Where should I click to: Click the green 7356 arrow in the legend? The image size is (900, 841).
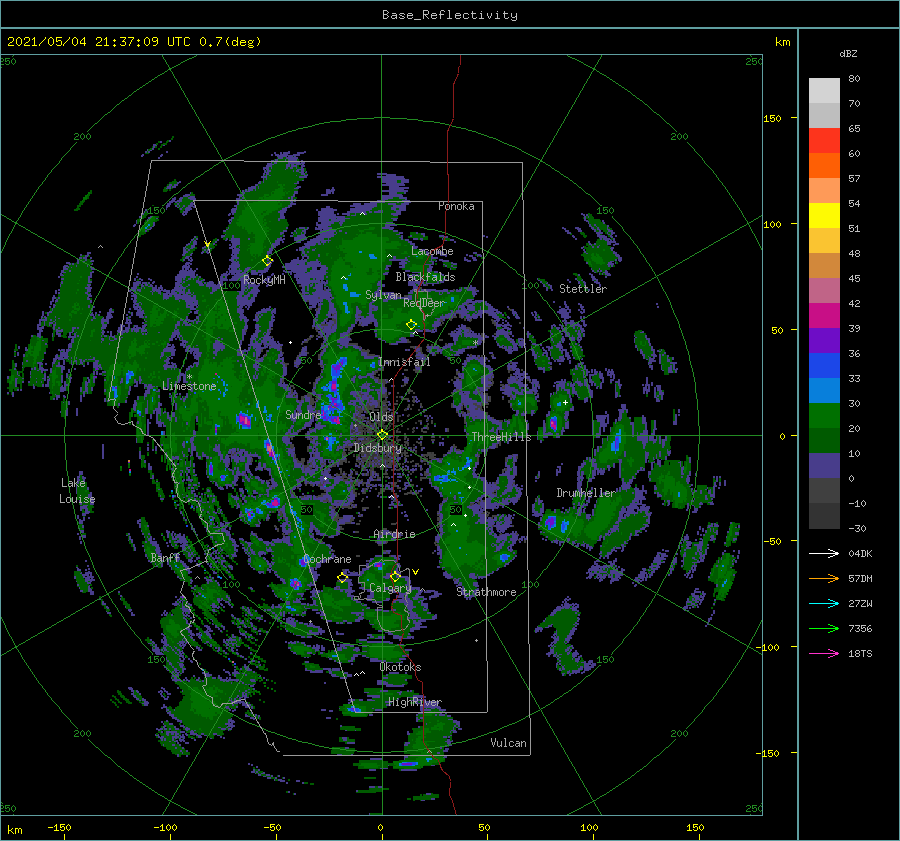click(x=824, y=629)
